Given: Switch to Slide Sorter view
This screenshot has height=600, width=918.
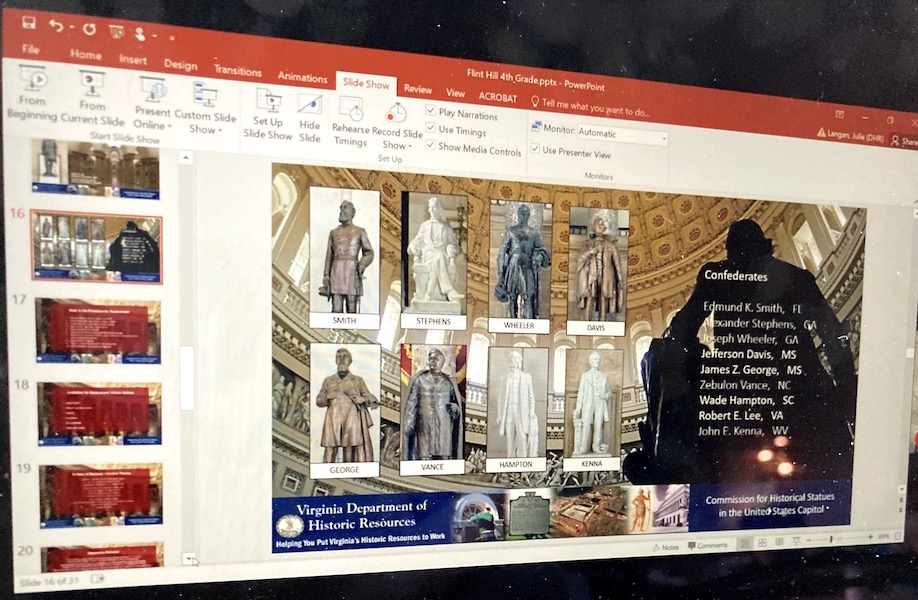Looking at the screenshot, I should click(762, 543).
